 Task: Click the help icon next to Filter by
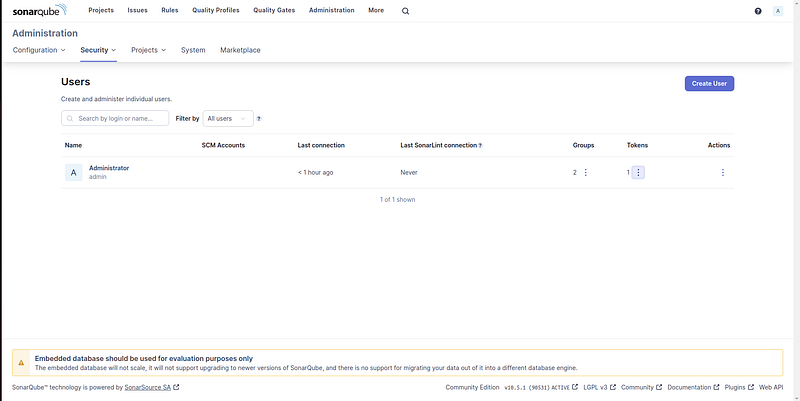[259, 118]
